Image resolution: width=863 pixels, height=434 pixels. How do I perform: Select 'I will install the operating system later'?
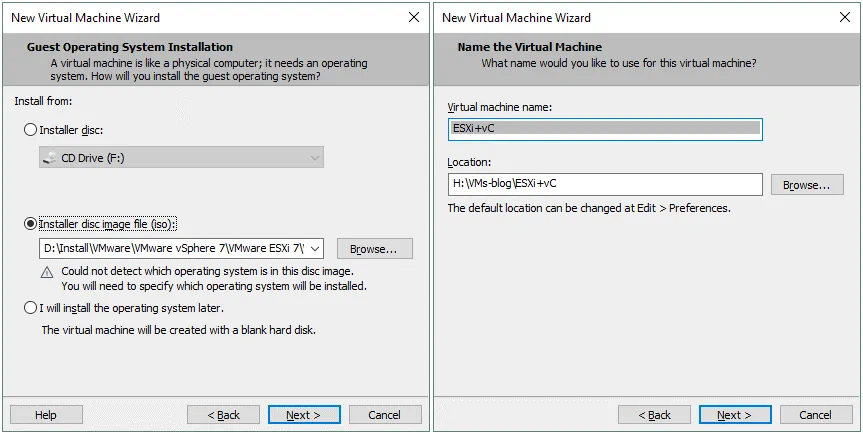coord(30,308)
